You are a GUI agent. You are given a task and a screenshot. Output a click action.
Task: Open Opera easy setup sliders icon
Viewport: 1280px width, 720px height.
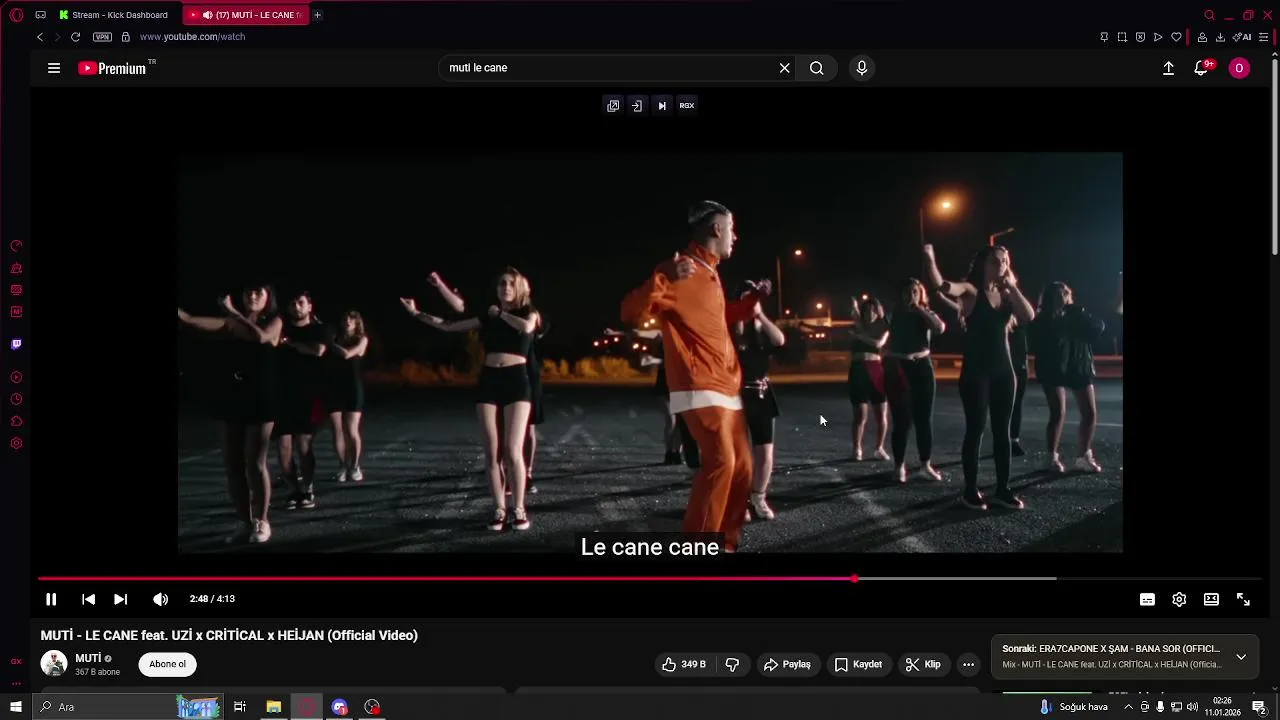pos(1264,37)
